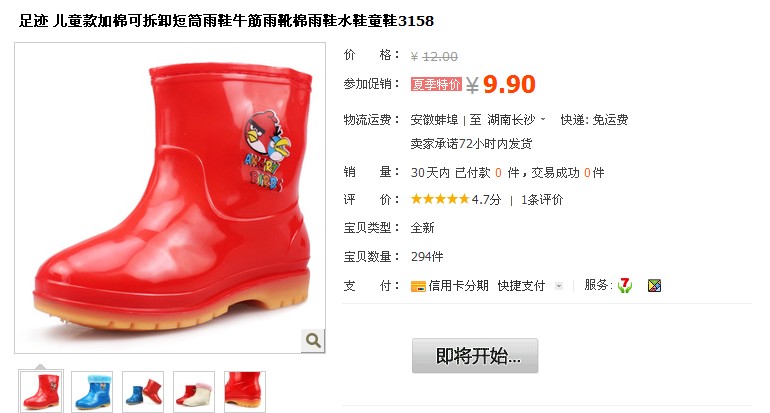The height and width of the screenshot is (413, 770).
Task: Click the large red boot main image
Action: point(170,198)
